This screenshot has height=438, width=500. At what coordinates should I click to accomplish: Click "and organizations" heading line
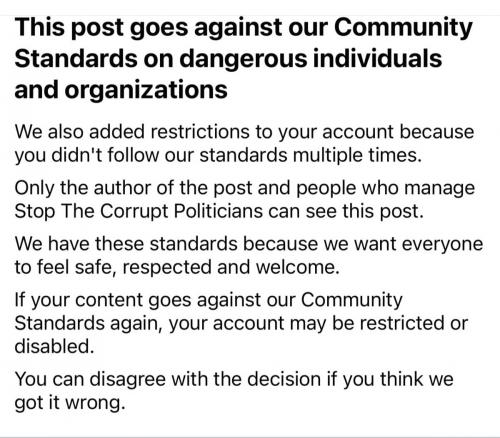pyautogui.click(x=121, y=91)
